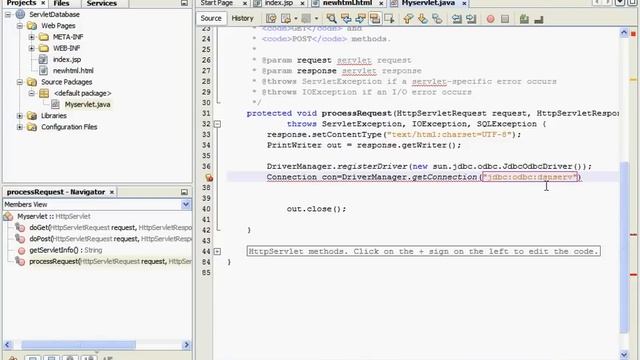Click the Shift Line Left icon
Screen dimensions: 640x360
point(457,19)
